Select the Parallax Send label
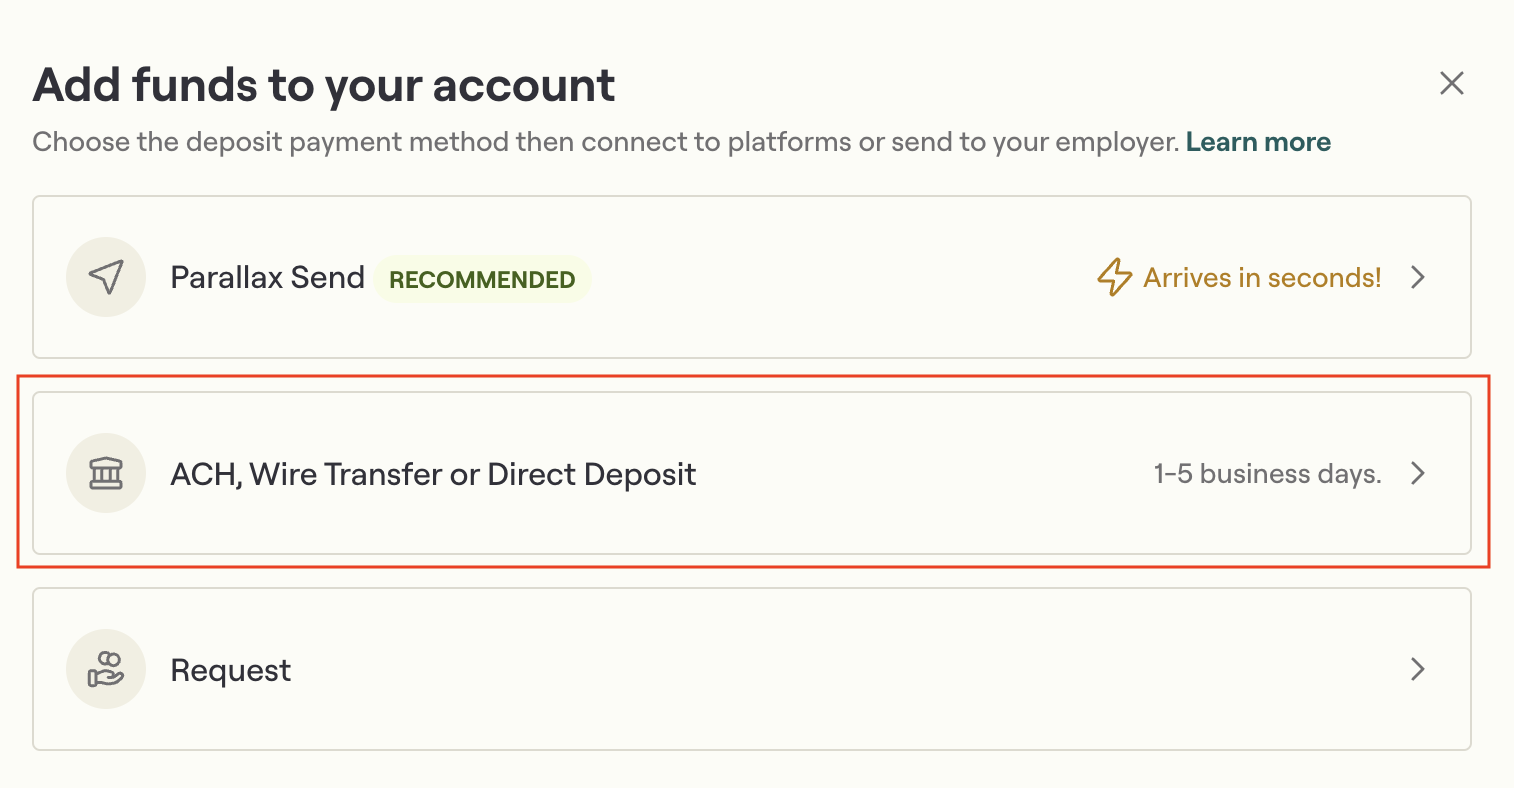Viewport: 1514px width, 788px height. [267, 277]
